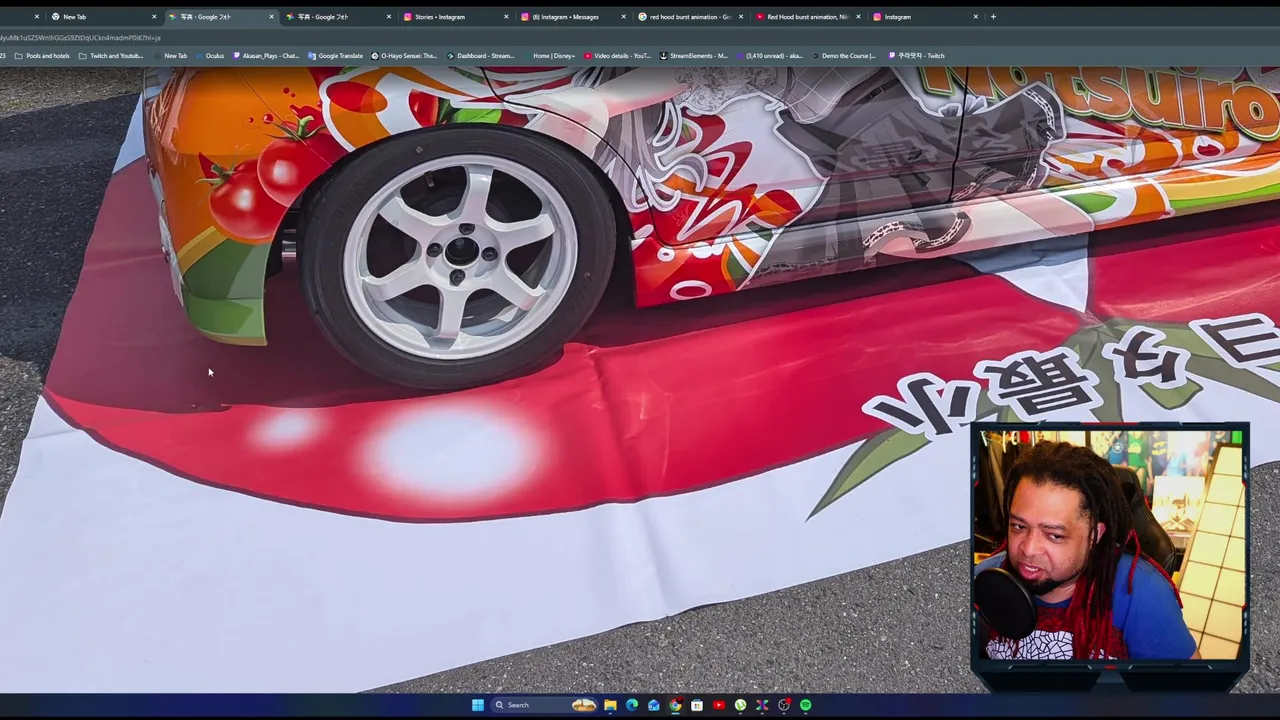Switch to the Red Hood burst animation YouTube tab
This screenshot has height=720, width=1280.
(806, 17)
